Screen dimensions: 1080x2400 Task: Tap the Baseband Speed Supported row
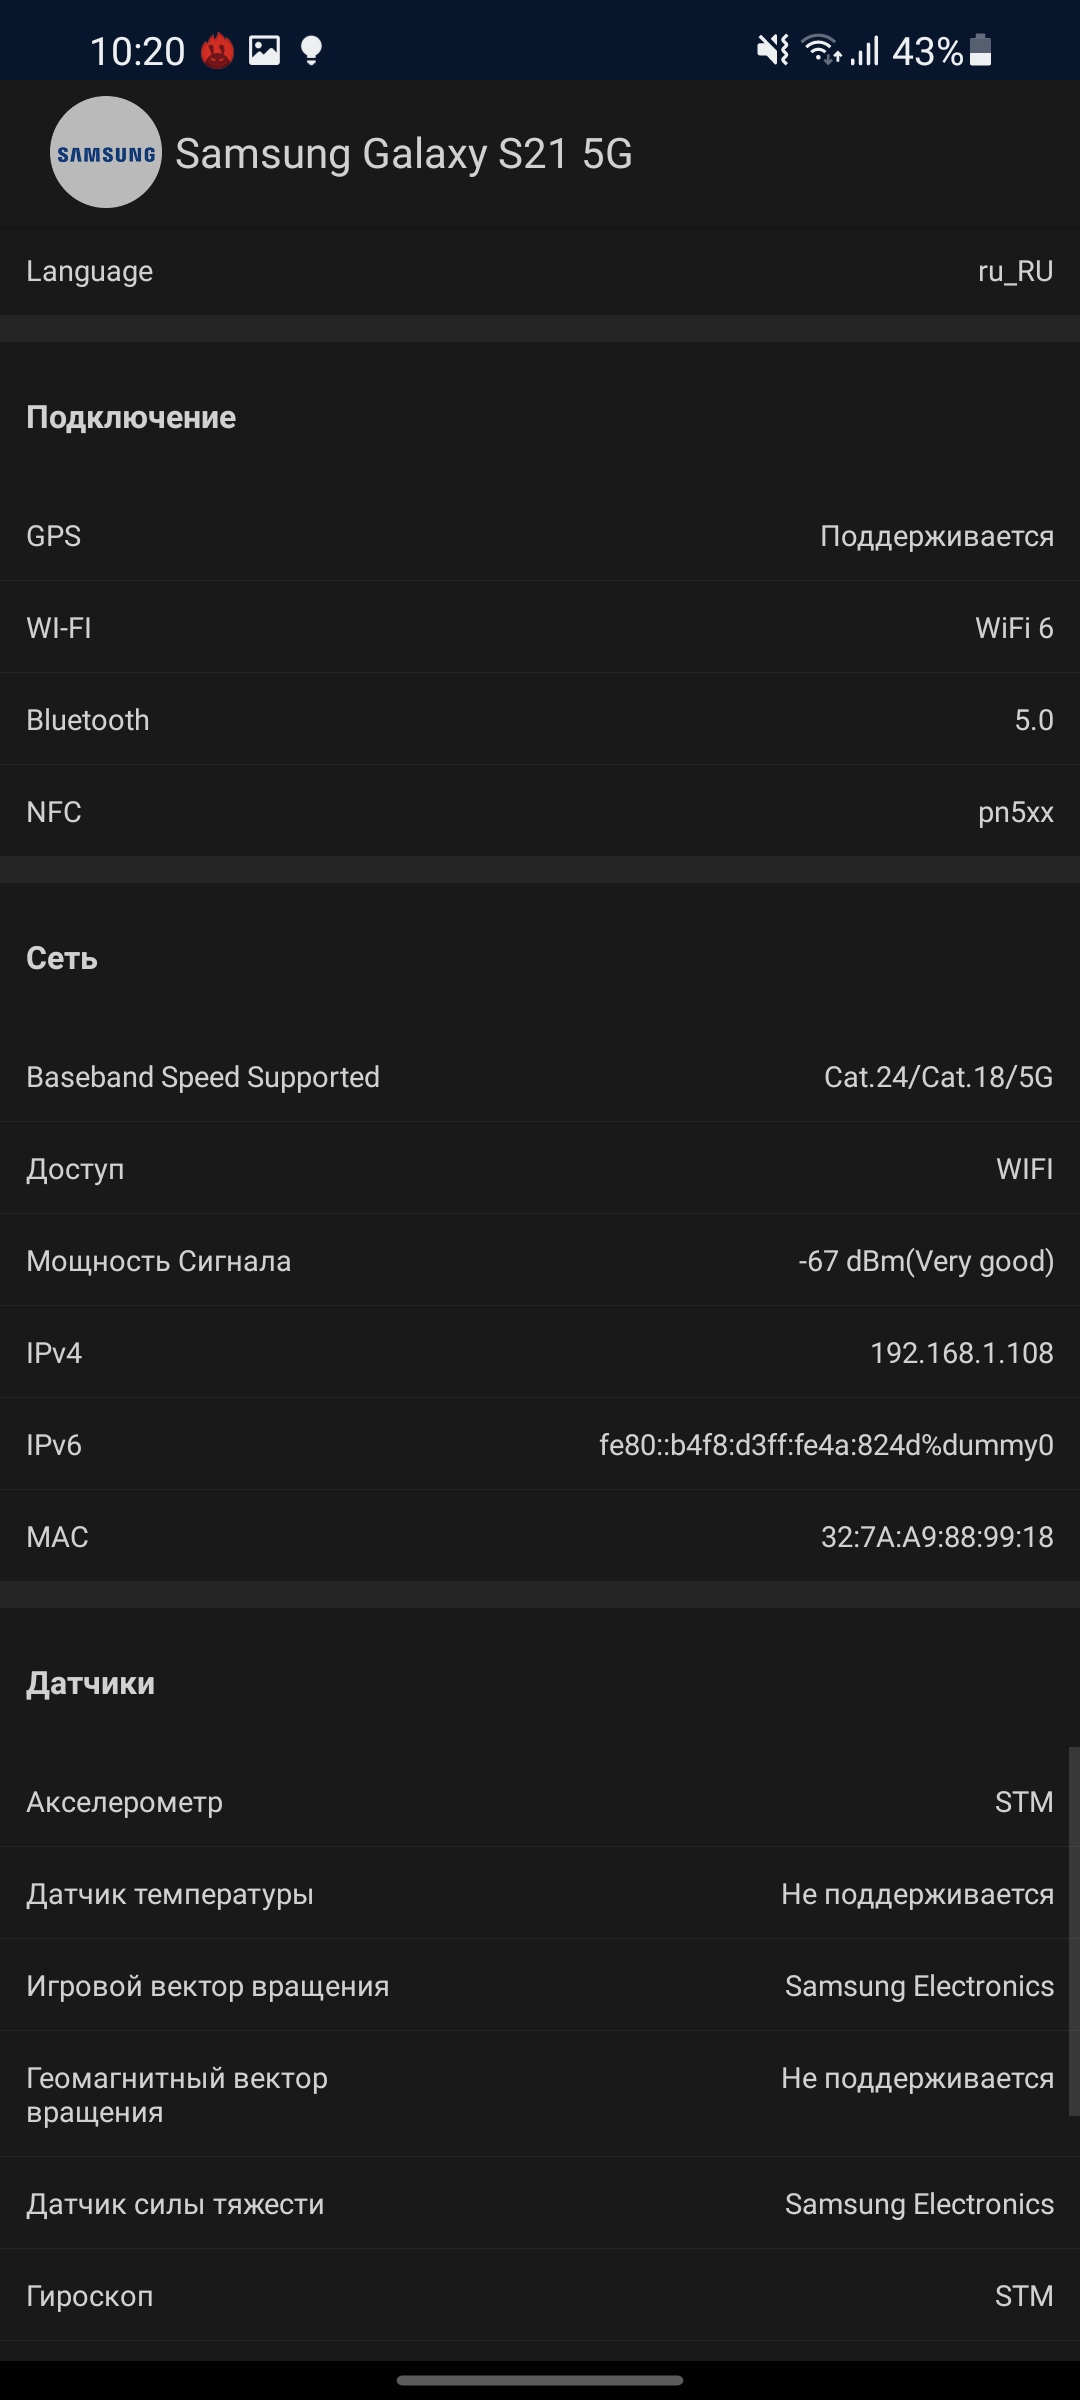coord(540,1077)
